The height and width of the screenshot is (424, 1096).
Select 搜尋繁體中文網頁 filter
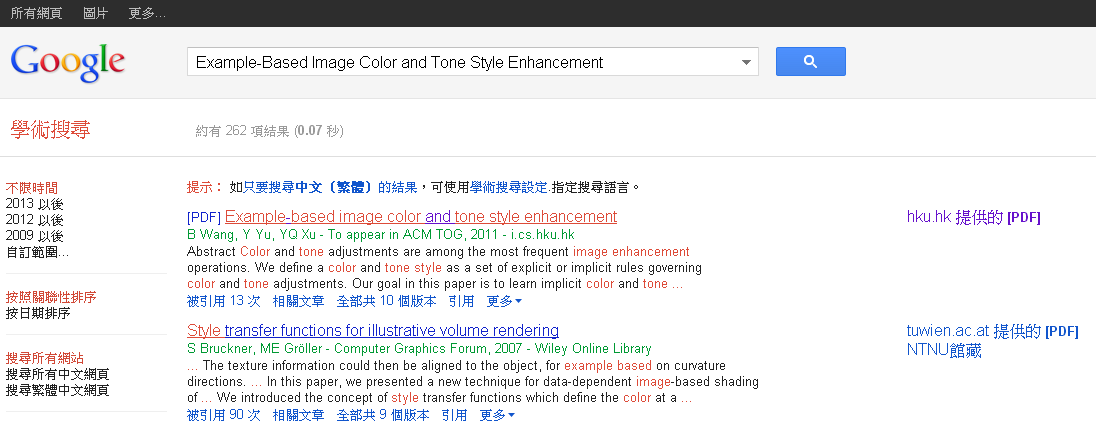pyautogui.click(x=57, y=390)
